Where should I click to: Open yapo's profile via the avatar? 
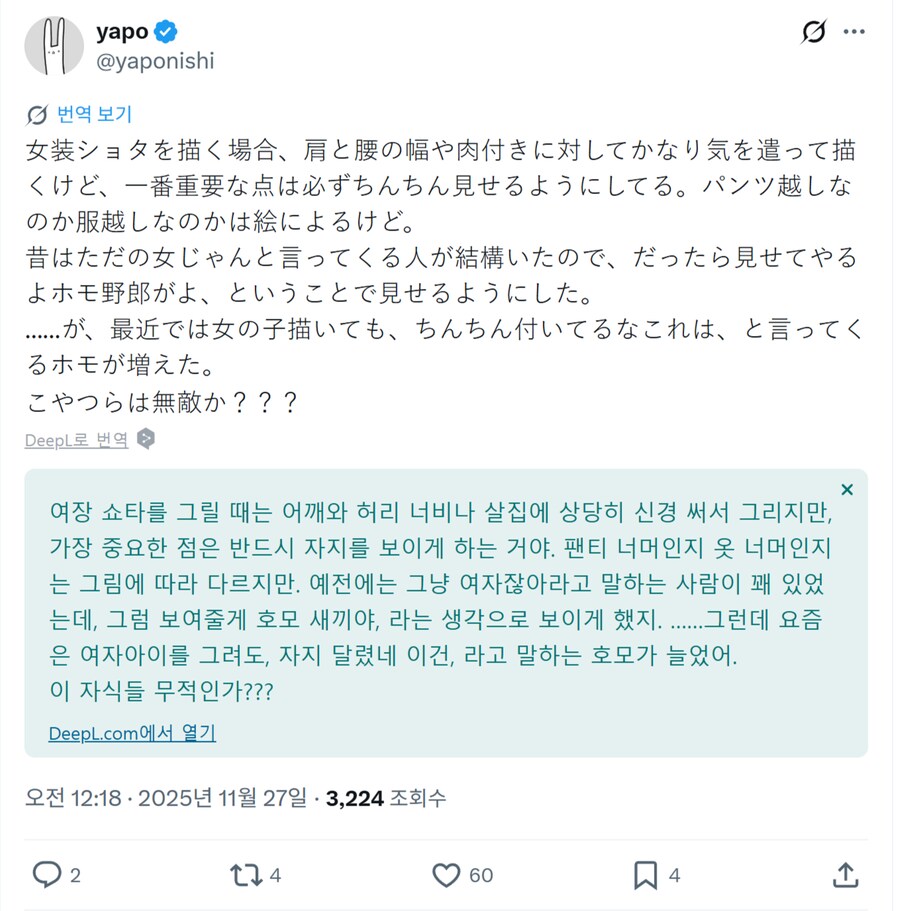[55, 45]
